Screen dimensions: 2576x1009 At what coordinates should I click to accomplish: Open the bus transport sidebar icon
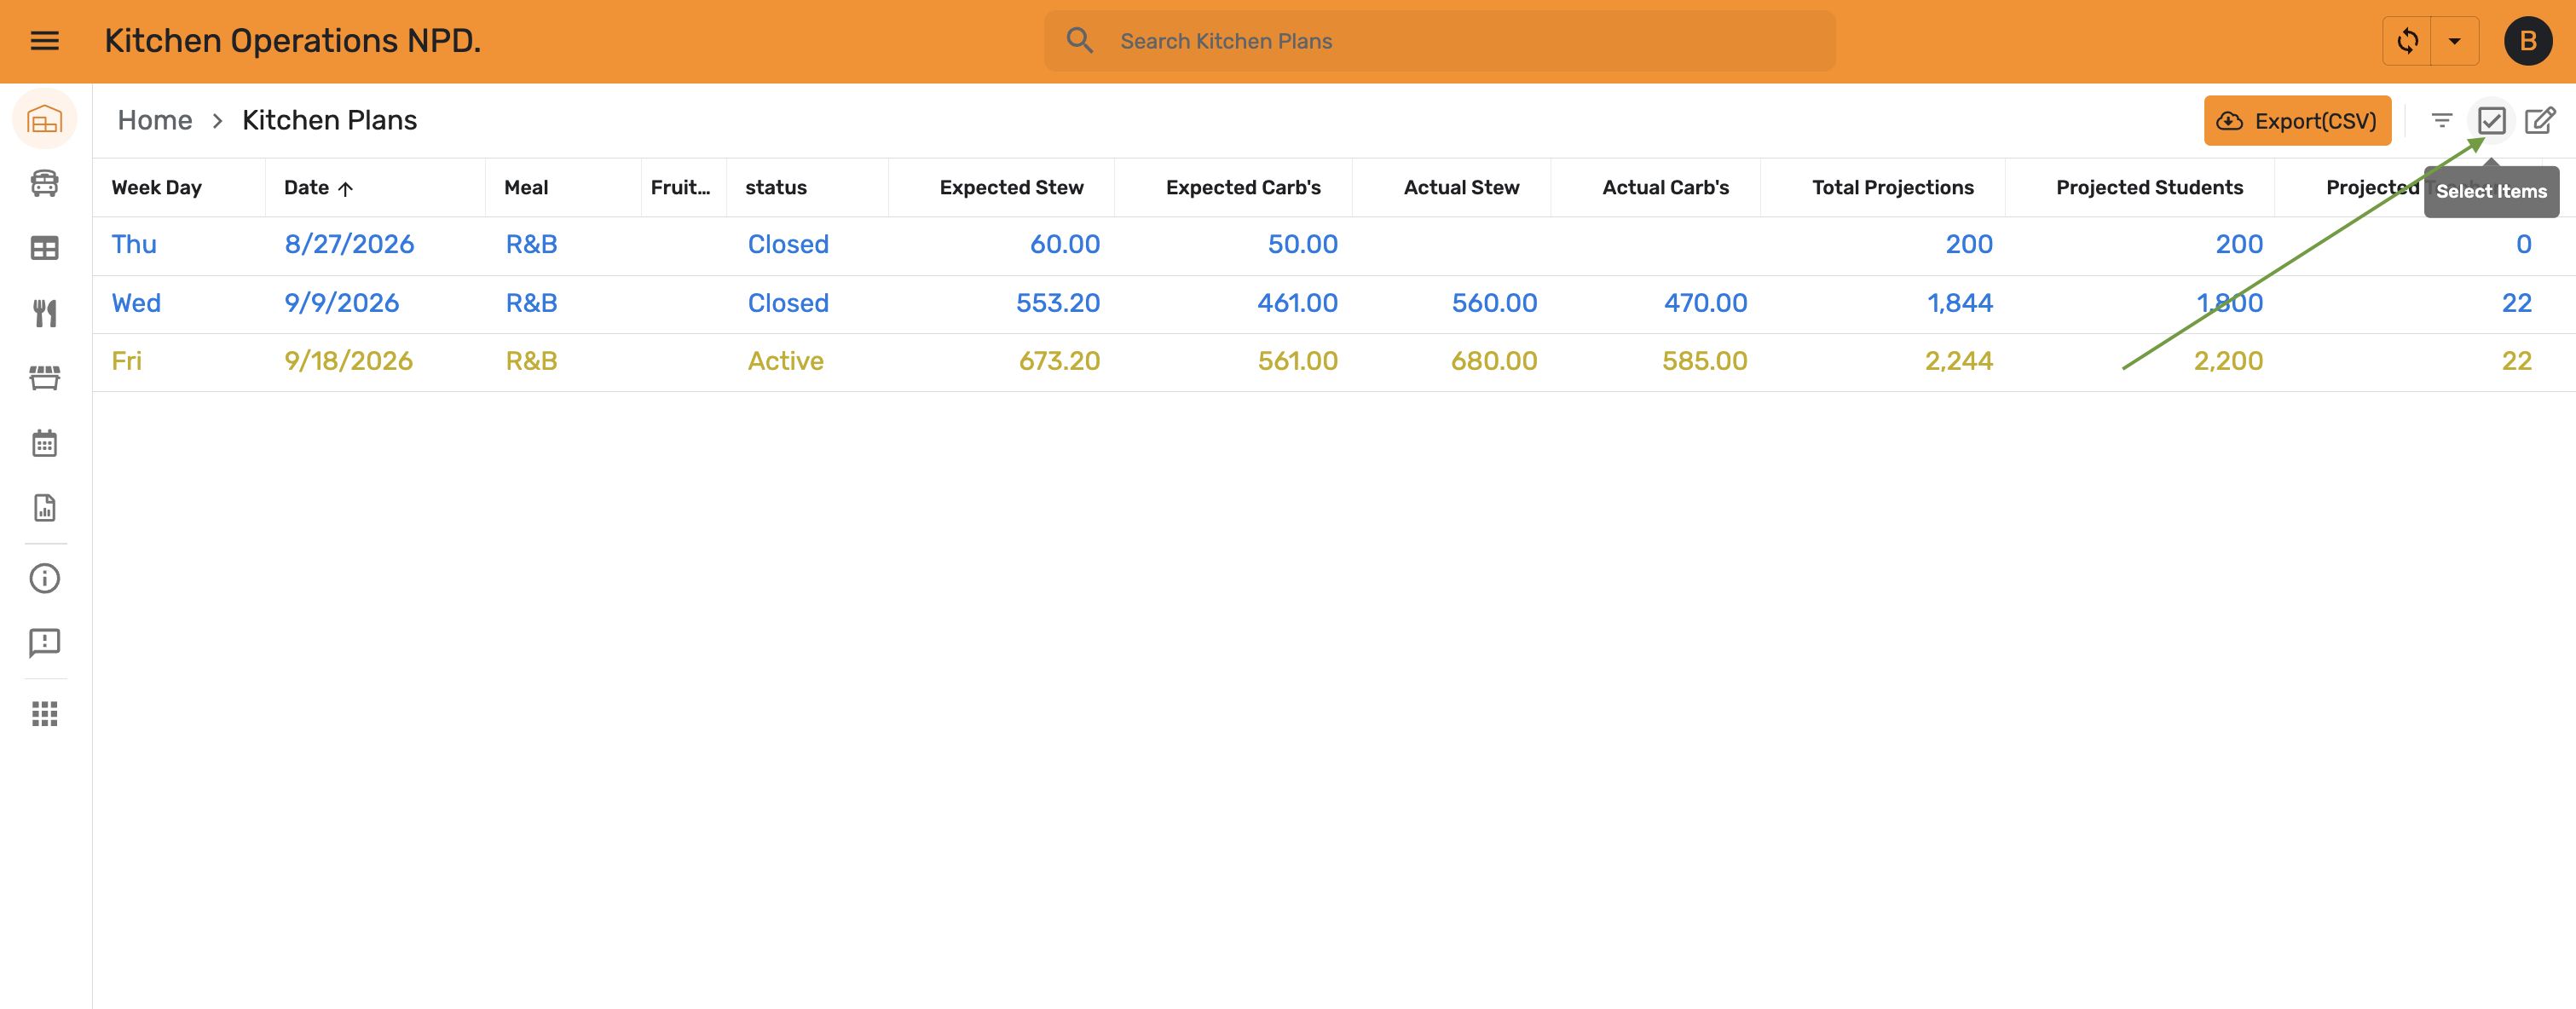45,183
